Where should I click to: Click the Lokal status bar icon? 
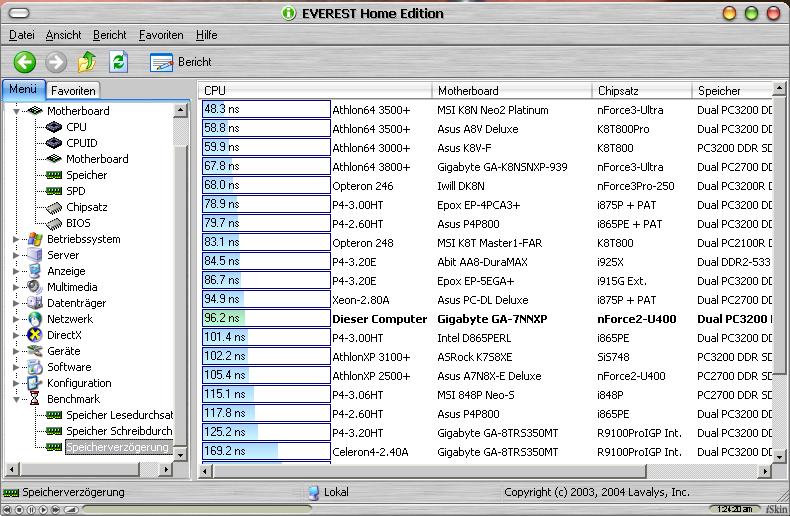[313, 492]
